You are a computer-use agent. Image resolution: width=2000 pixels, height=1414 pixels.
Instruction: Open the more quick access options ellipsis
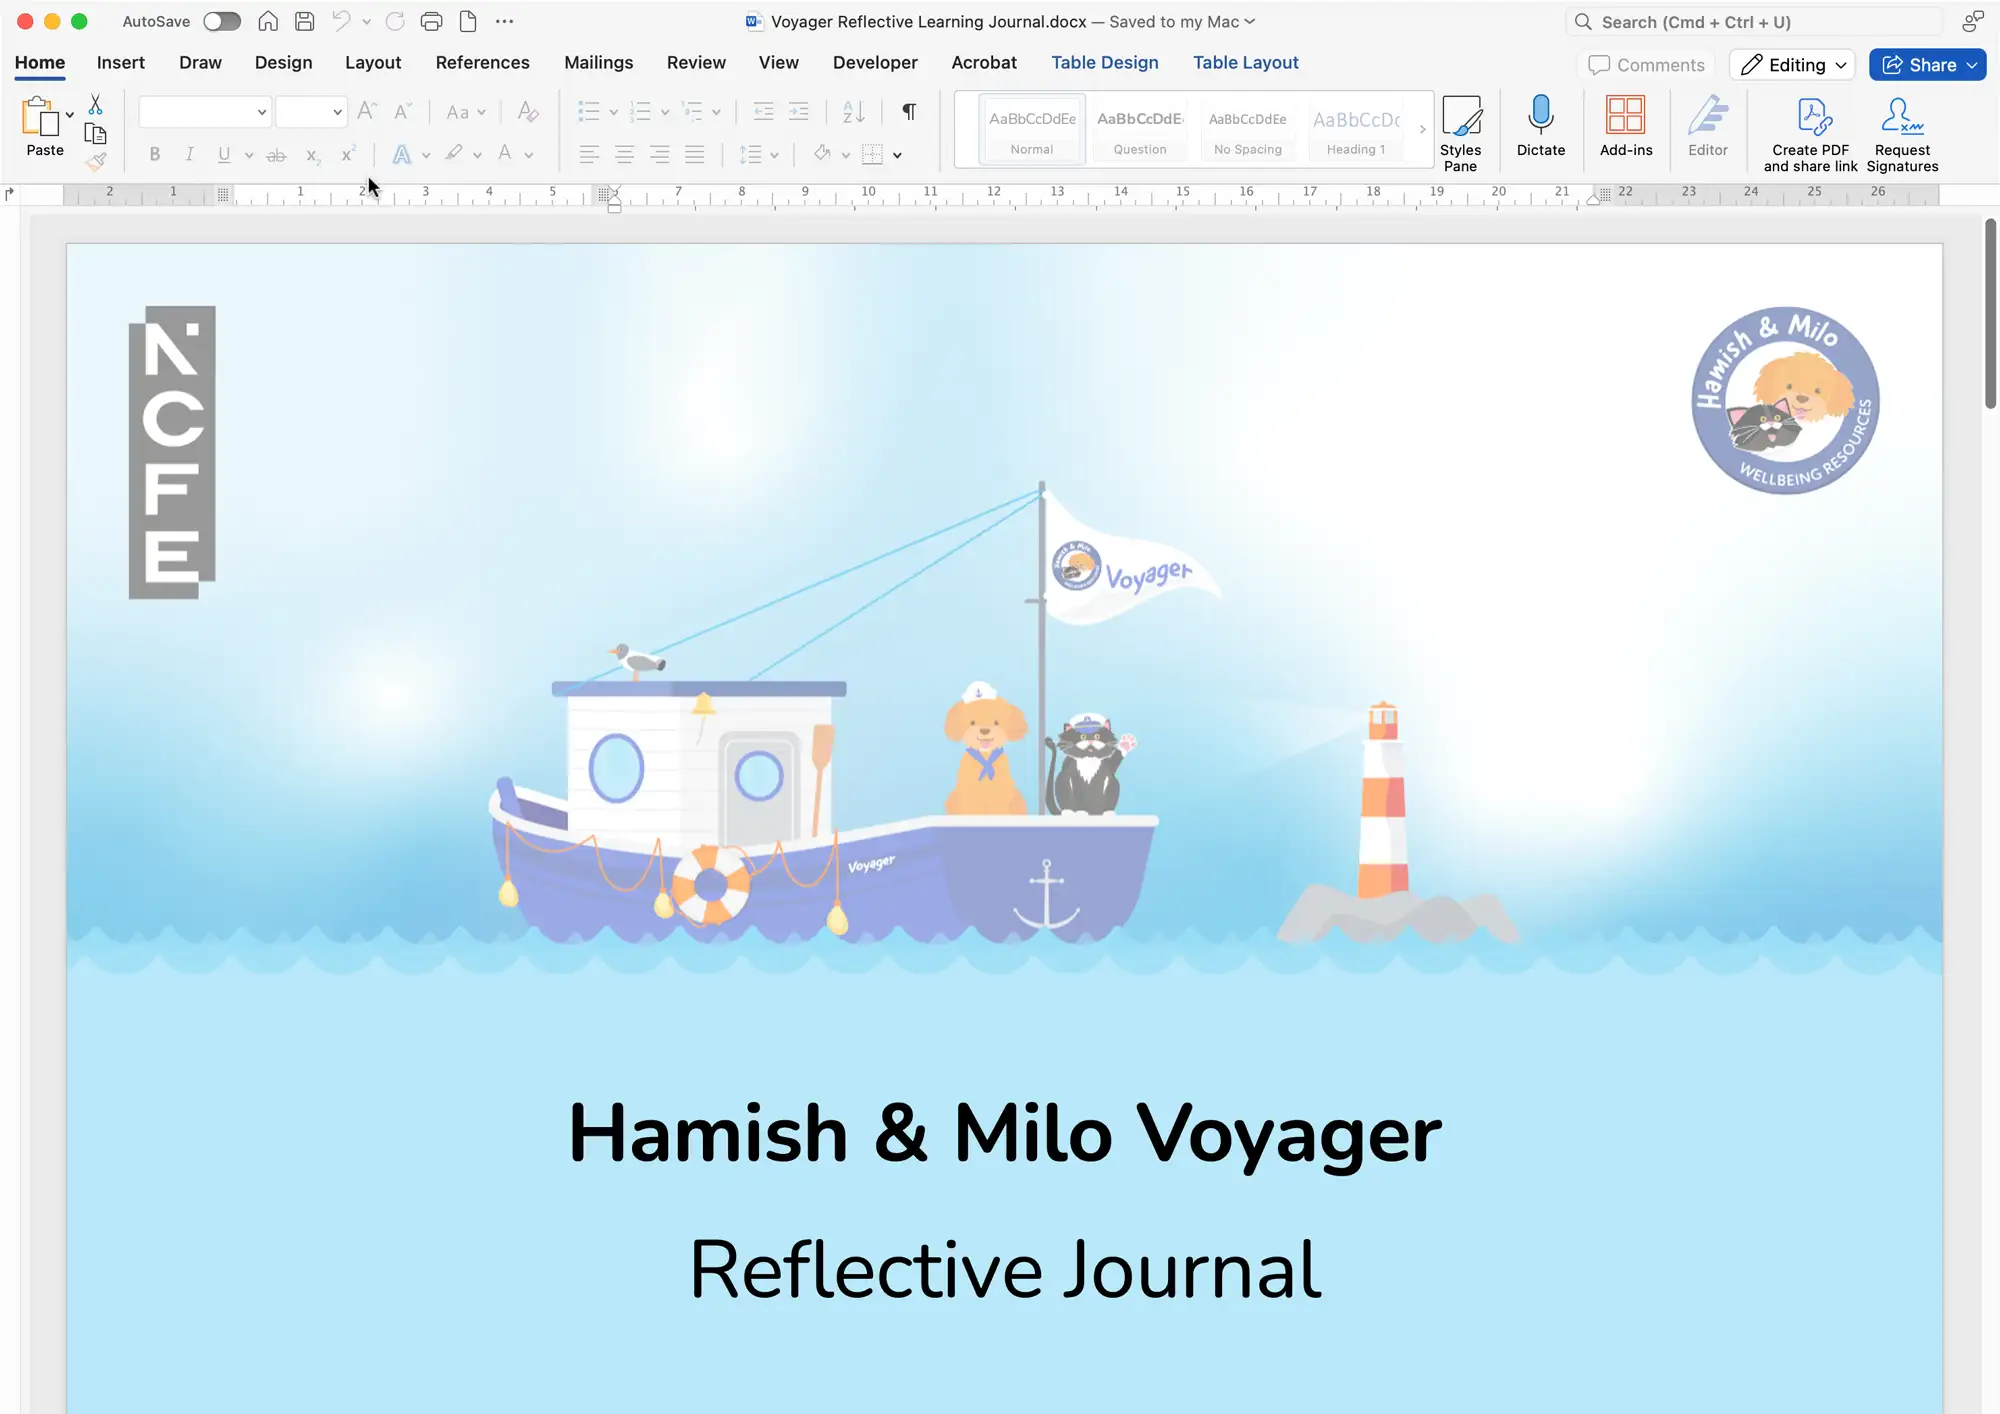coord(504,21)
